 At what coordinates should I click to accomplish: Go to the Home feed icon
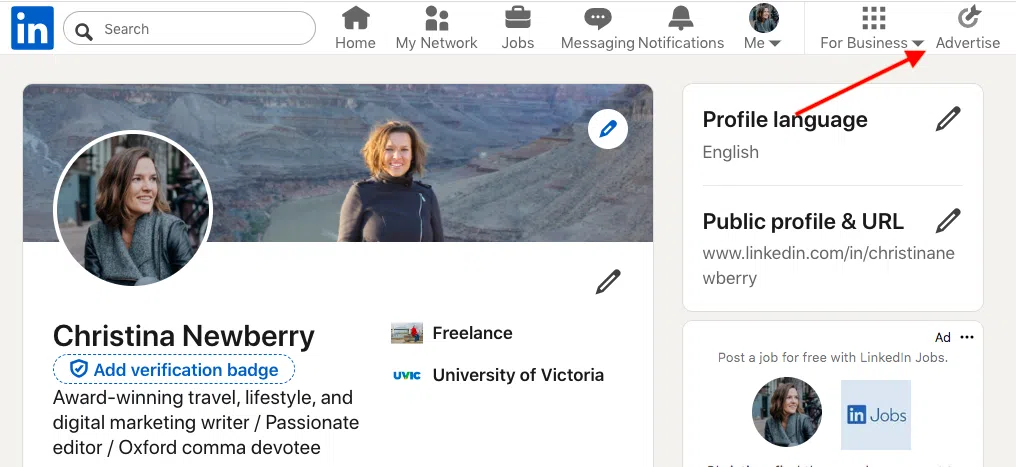click(355, 19)
